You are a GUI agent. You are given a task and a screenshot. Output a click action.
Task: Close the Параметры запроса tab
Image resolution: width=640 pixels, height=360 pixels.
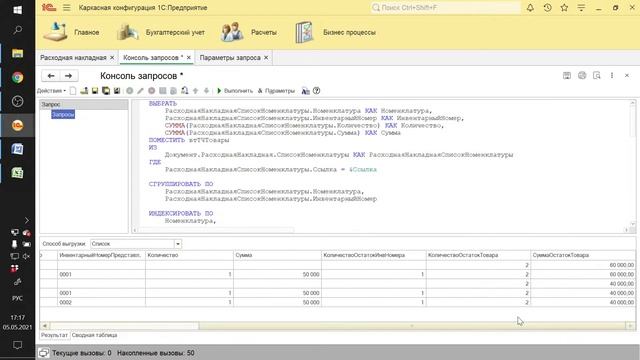[266, 58]
